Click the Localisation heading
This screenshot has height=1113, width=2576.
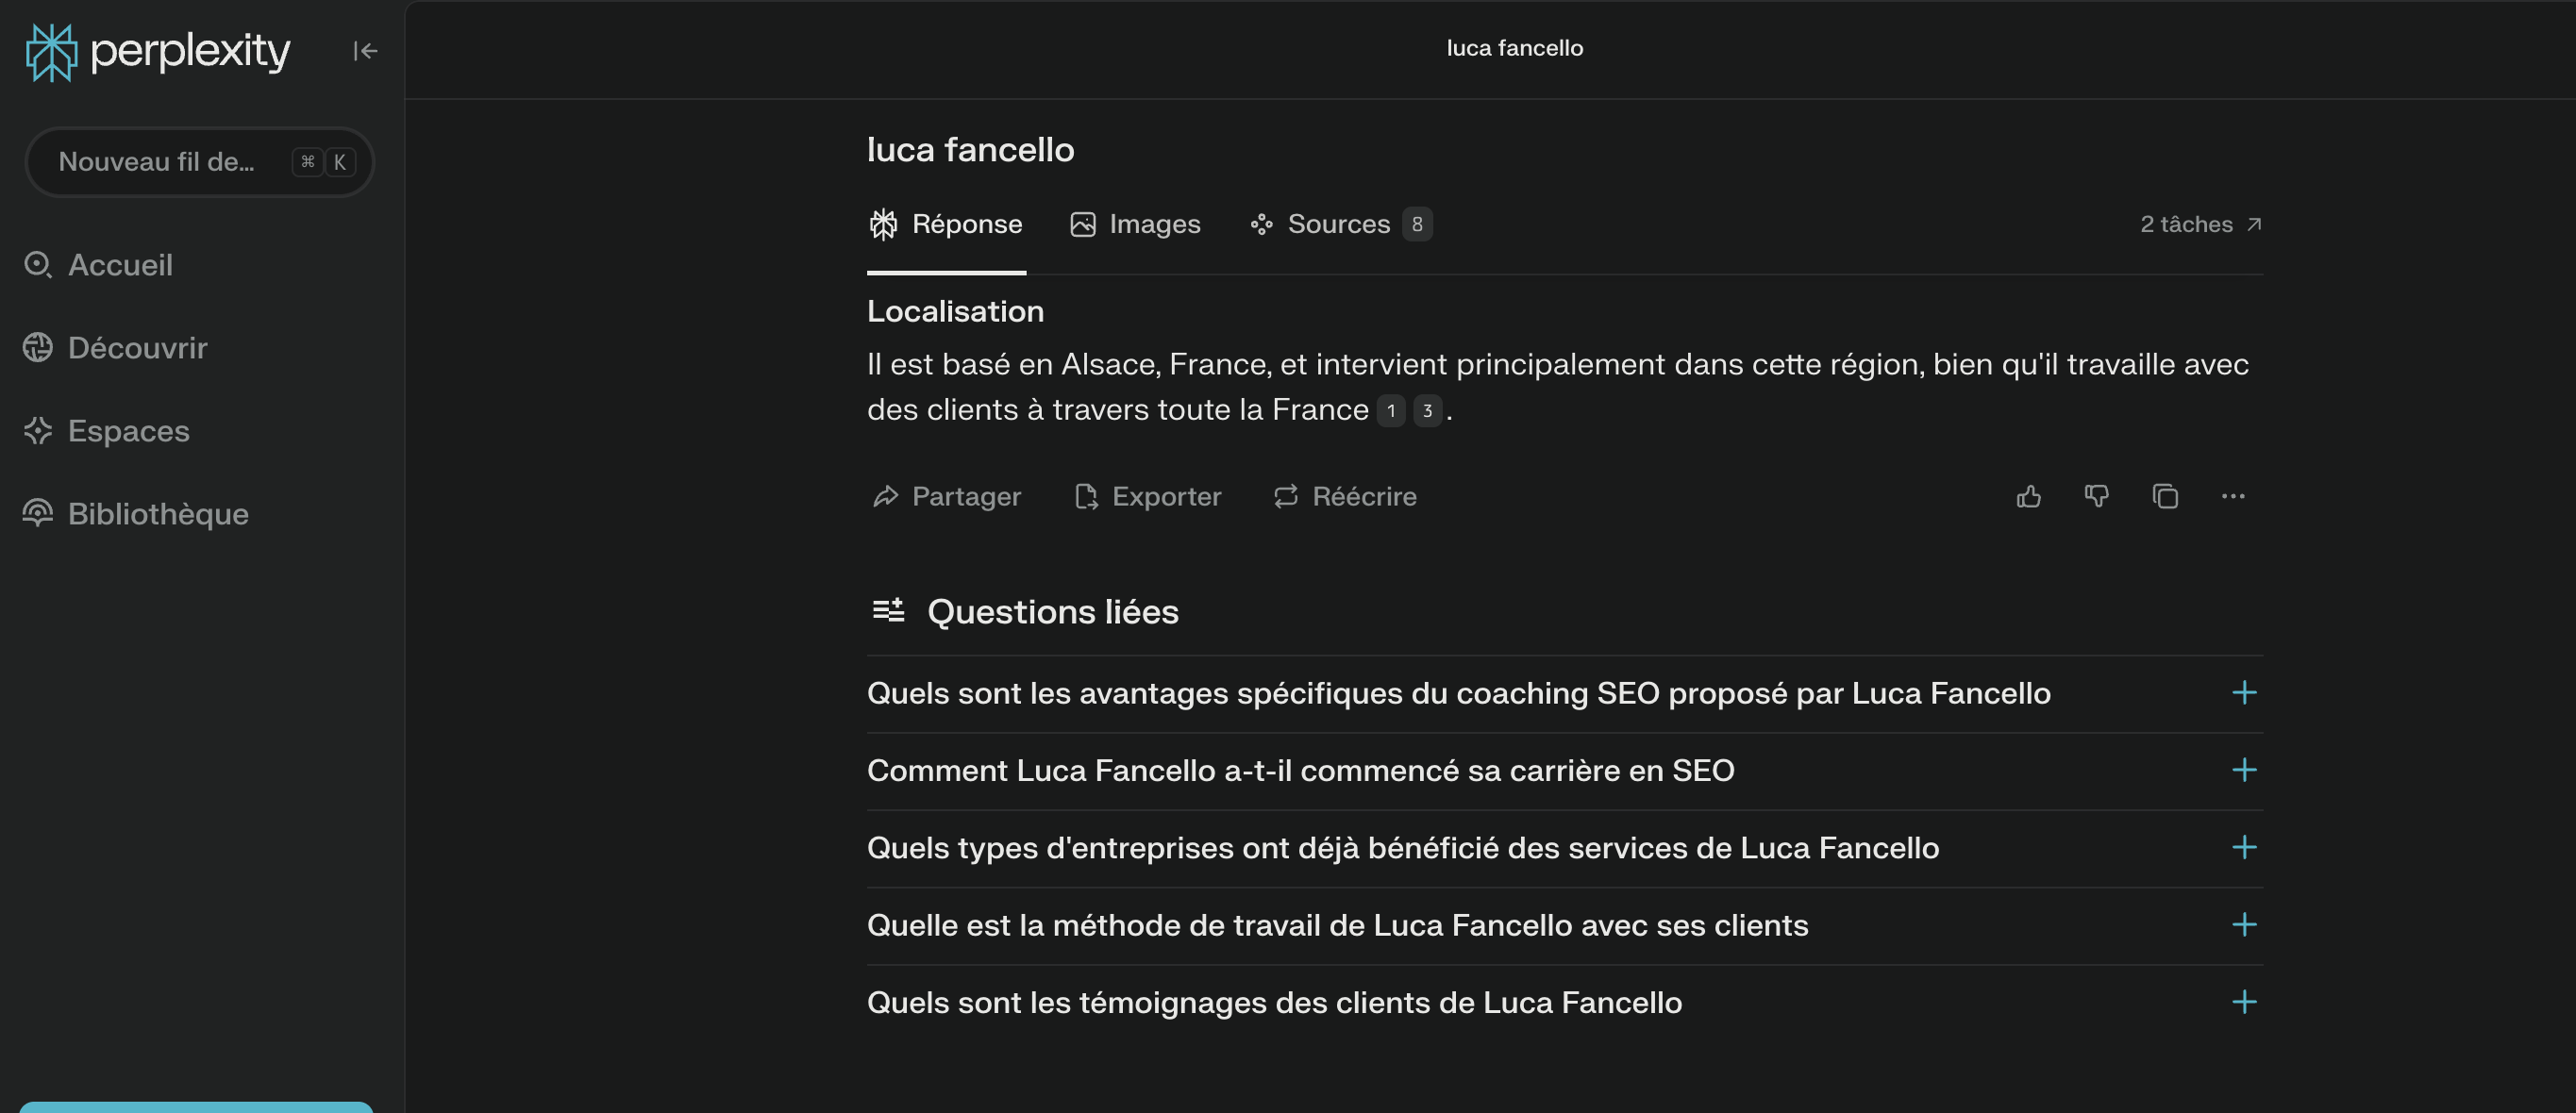[955, 312]
